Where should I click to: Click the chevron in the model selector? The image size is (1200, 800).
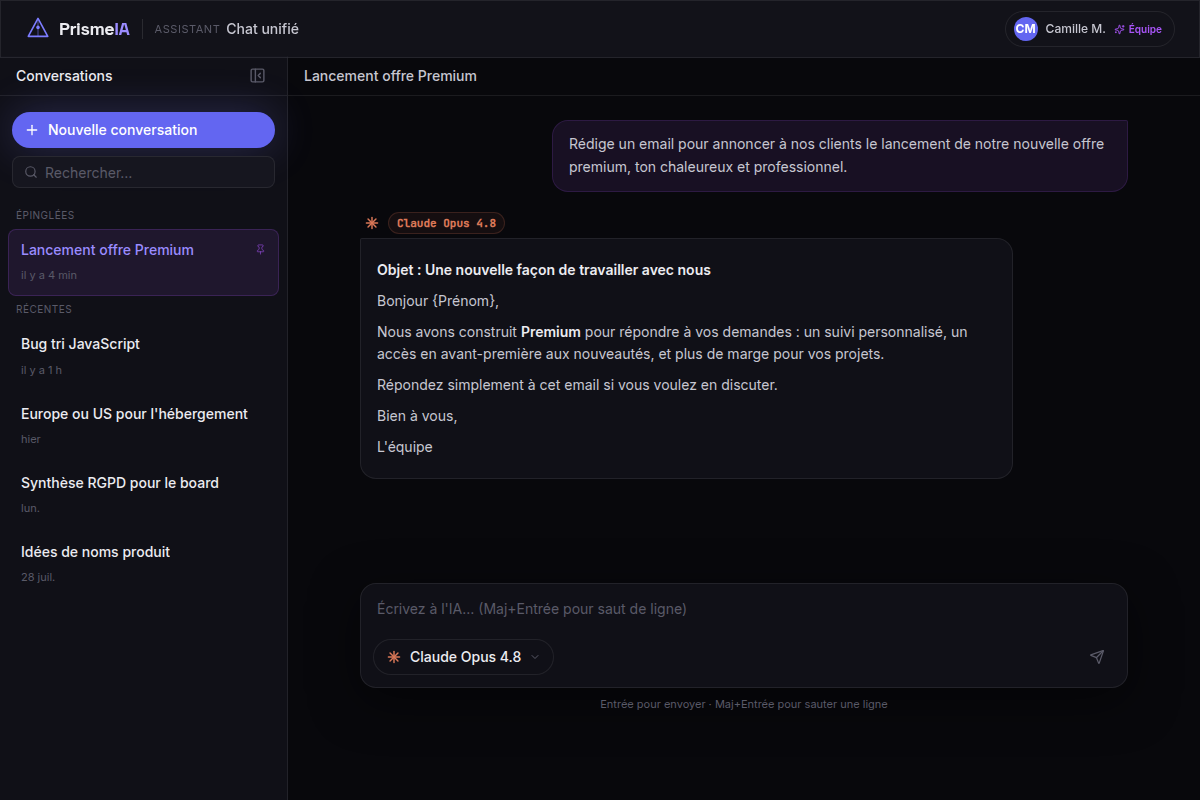[x=535, y=657]
